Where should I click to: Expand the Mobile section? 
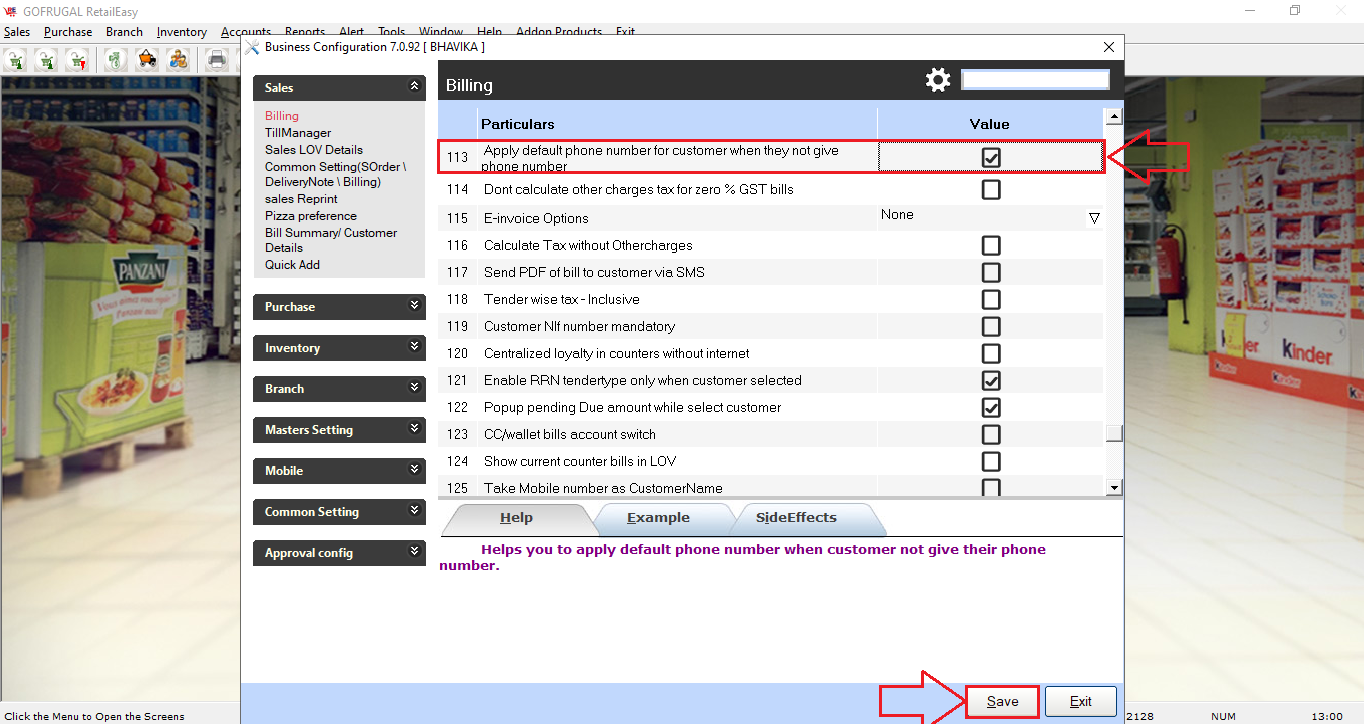point(415,470)
